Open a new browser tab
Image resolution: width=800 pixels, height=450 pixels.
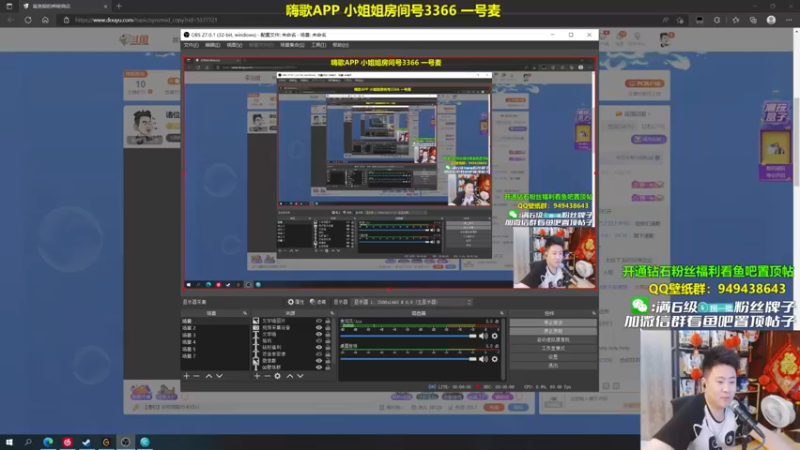[119, 6]
